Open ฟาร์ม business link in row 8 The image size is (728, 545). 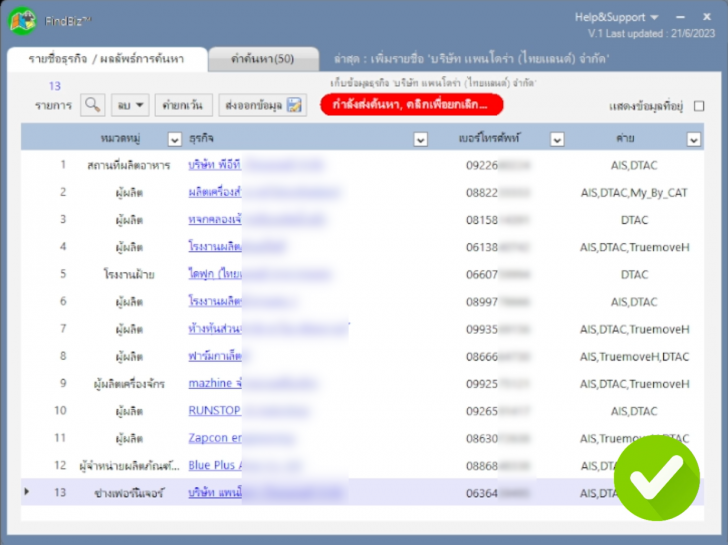point(214,357)
